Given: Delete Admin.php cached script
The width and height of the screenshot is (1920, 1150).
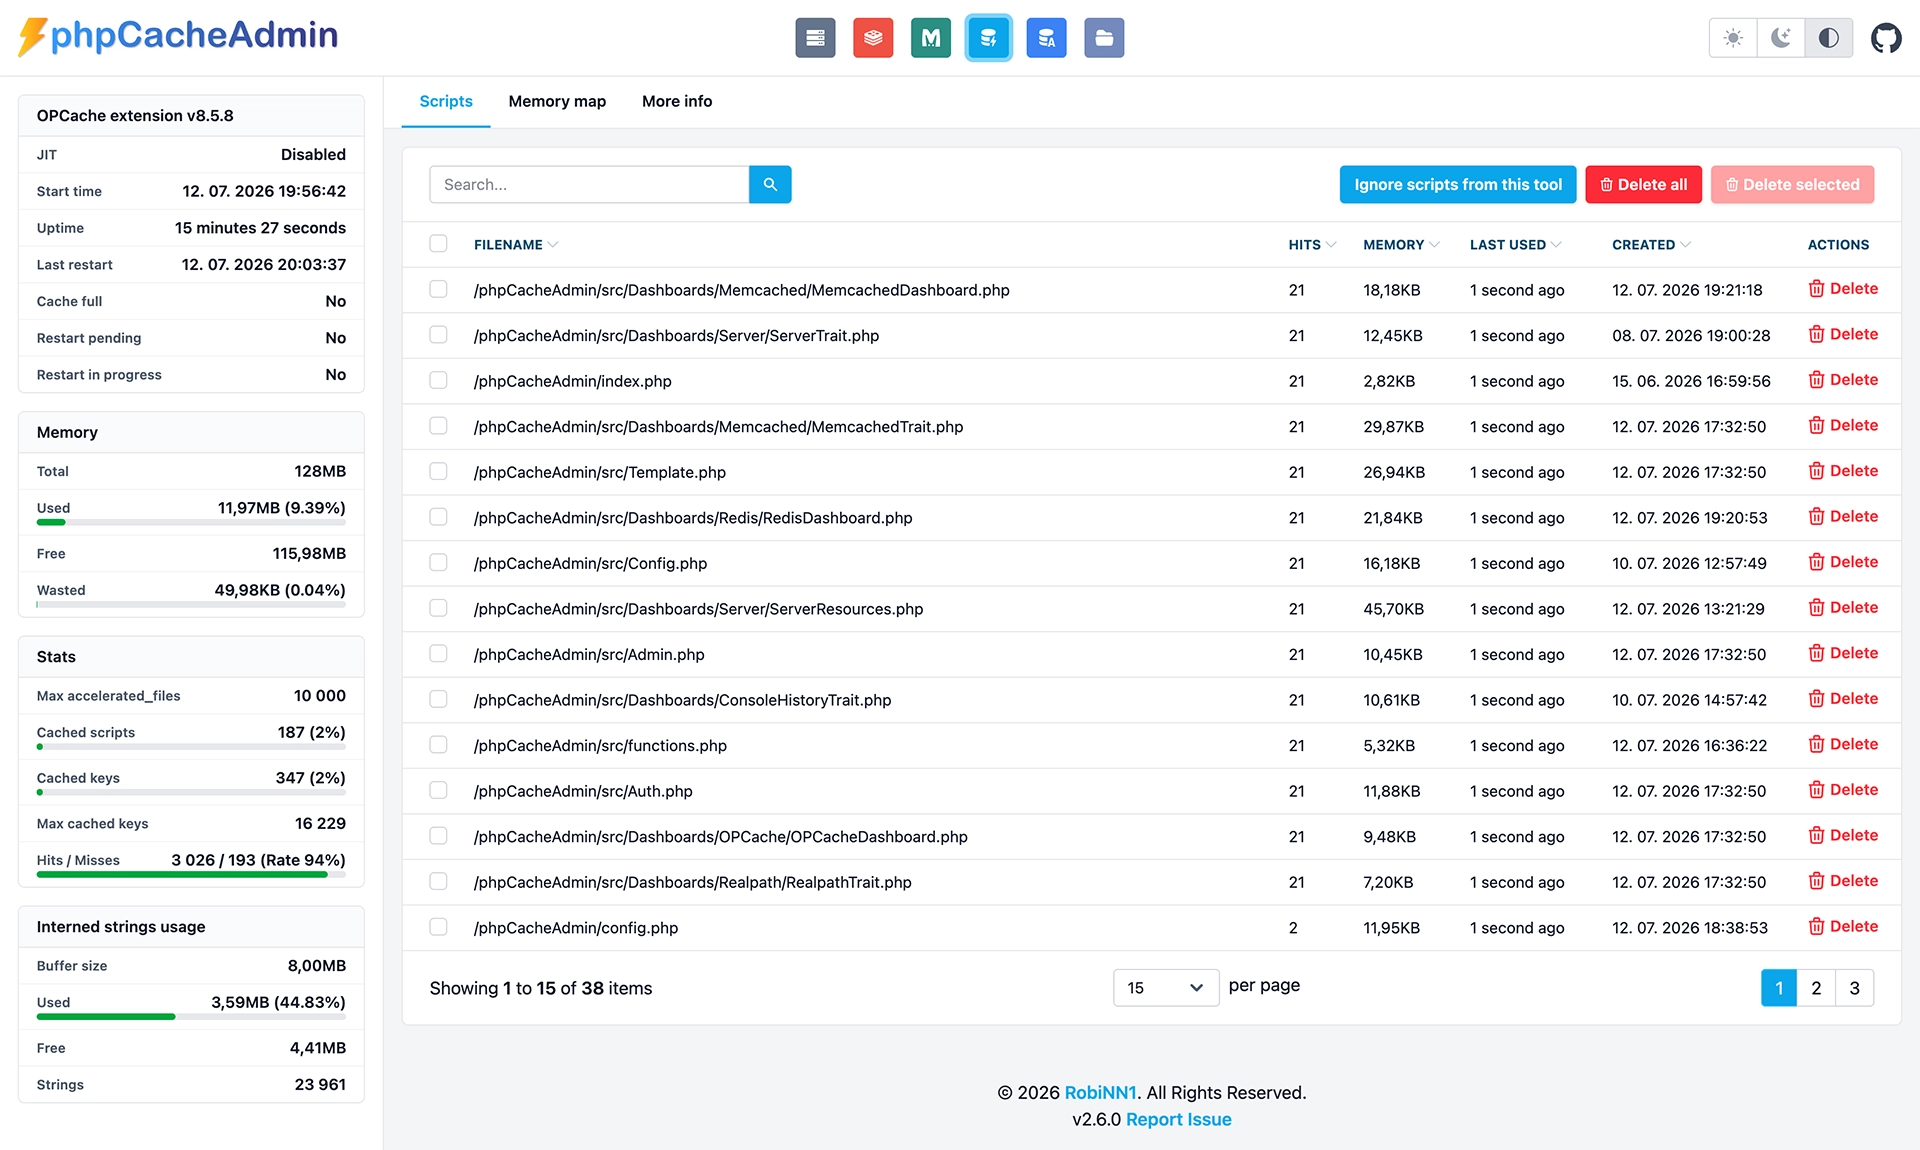Looking at the screenshot, I should (1843, 653).
